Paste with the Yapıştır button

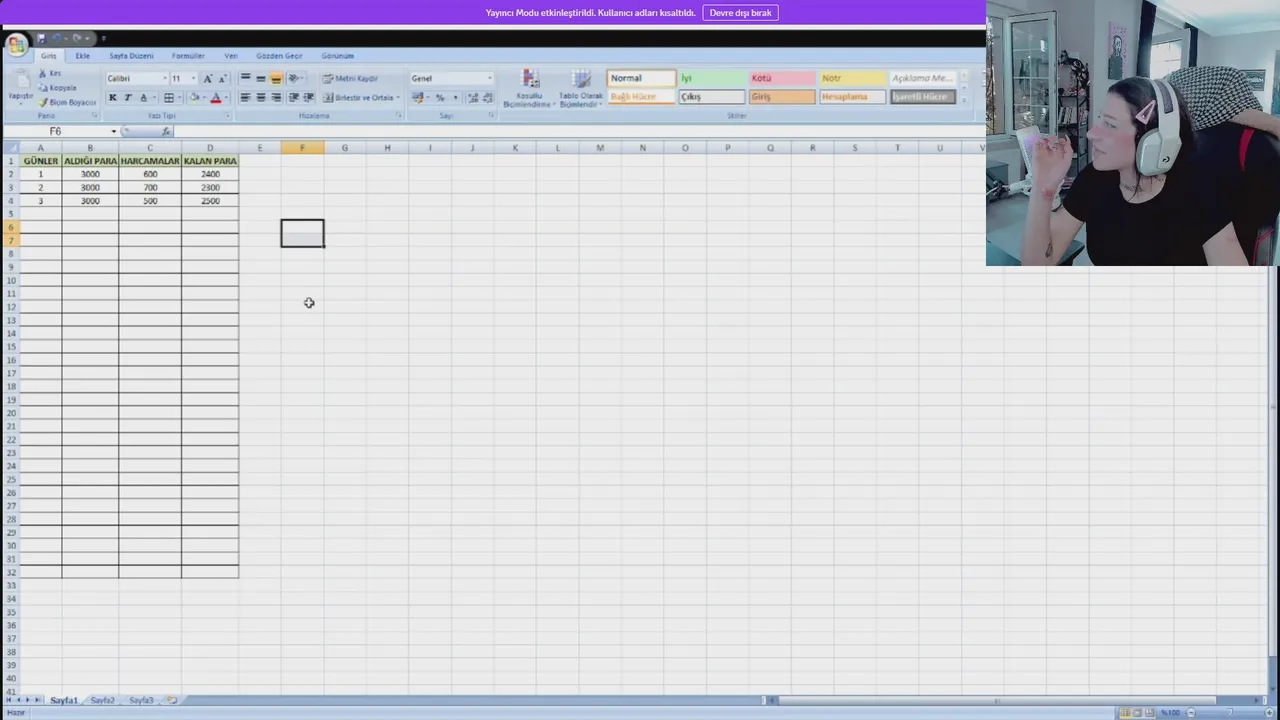[x=20, y=87]
